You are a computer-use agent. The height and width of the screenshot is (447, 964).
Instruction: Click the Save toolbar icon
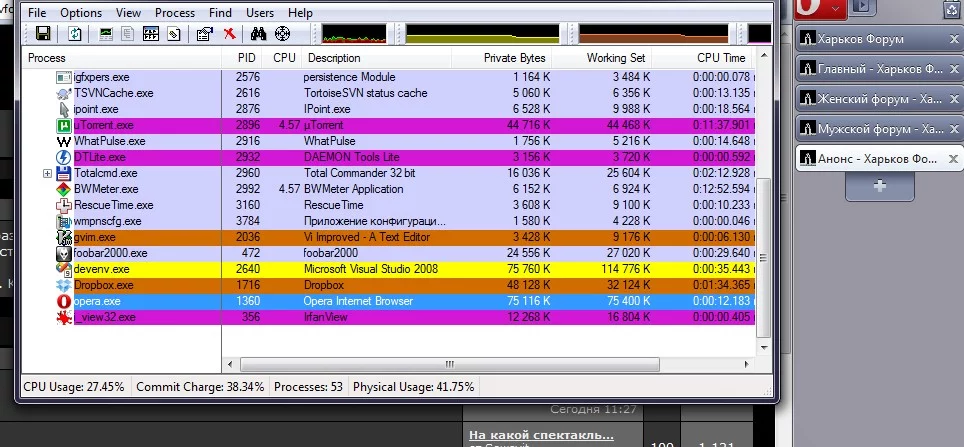[43, 34]
